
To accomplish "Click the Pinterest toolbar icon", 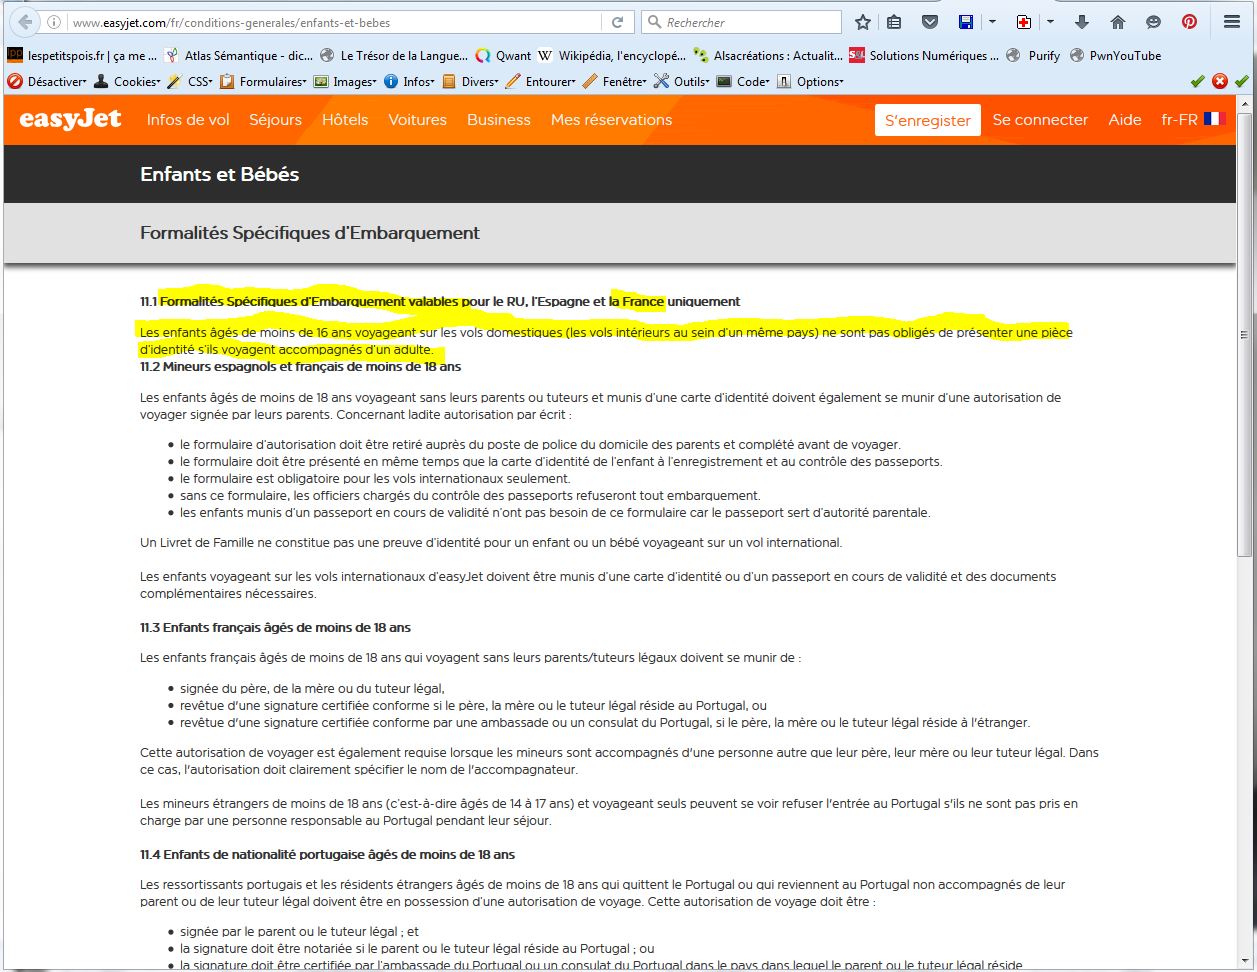I will click(x=1189, y=22).
